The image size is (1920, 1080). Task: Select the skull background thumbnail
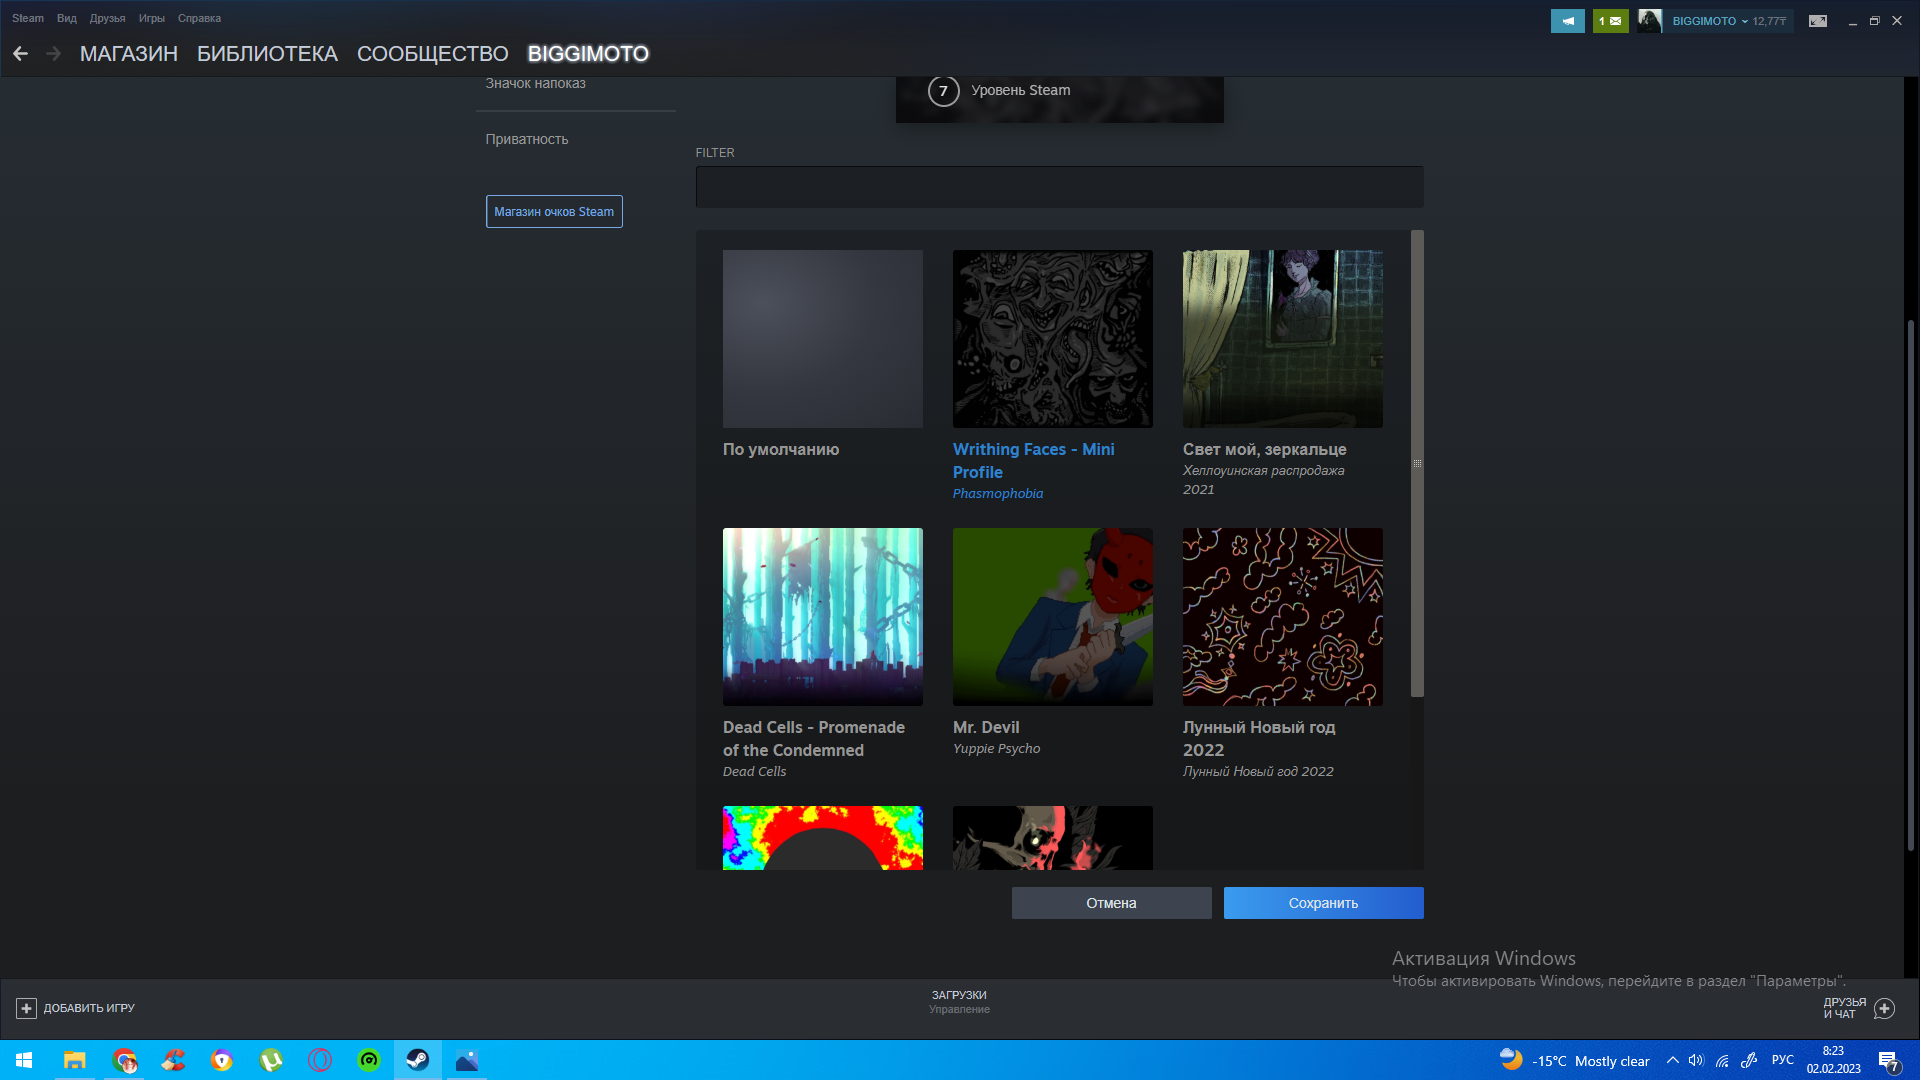[x=1052, y=838]
